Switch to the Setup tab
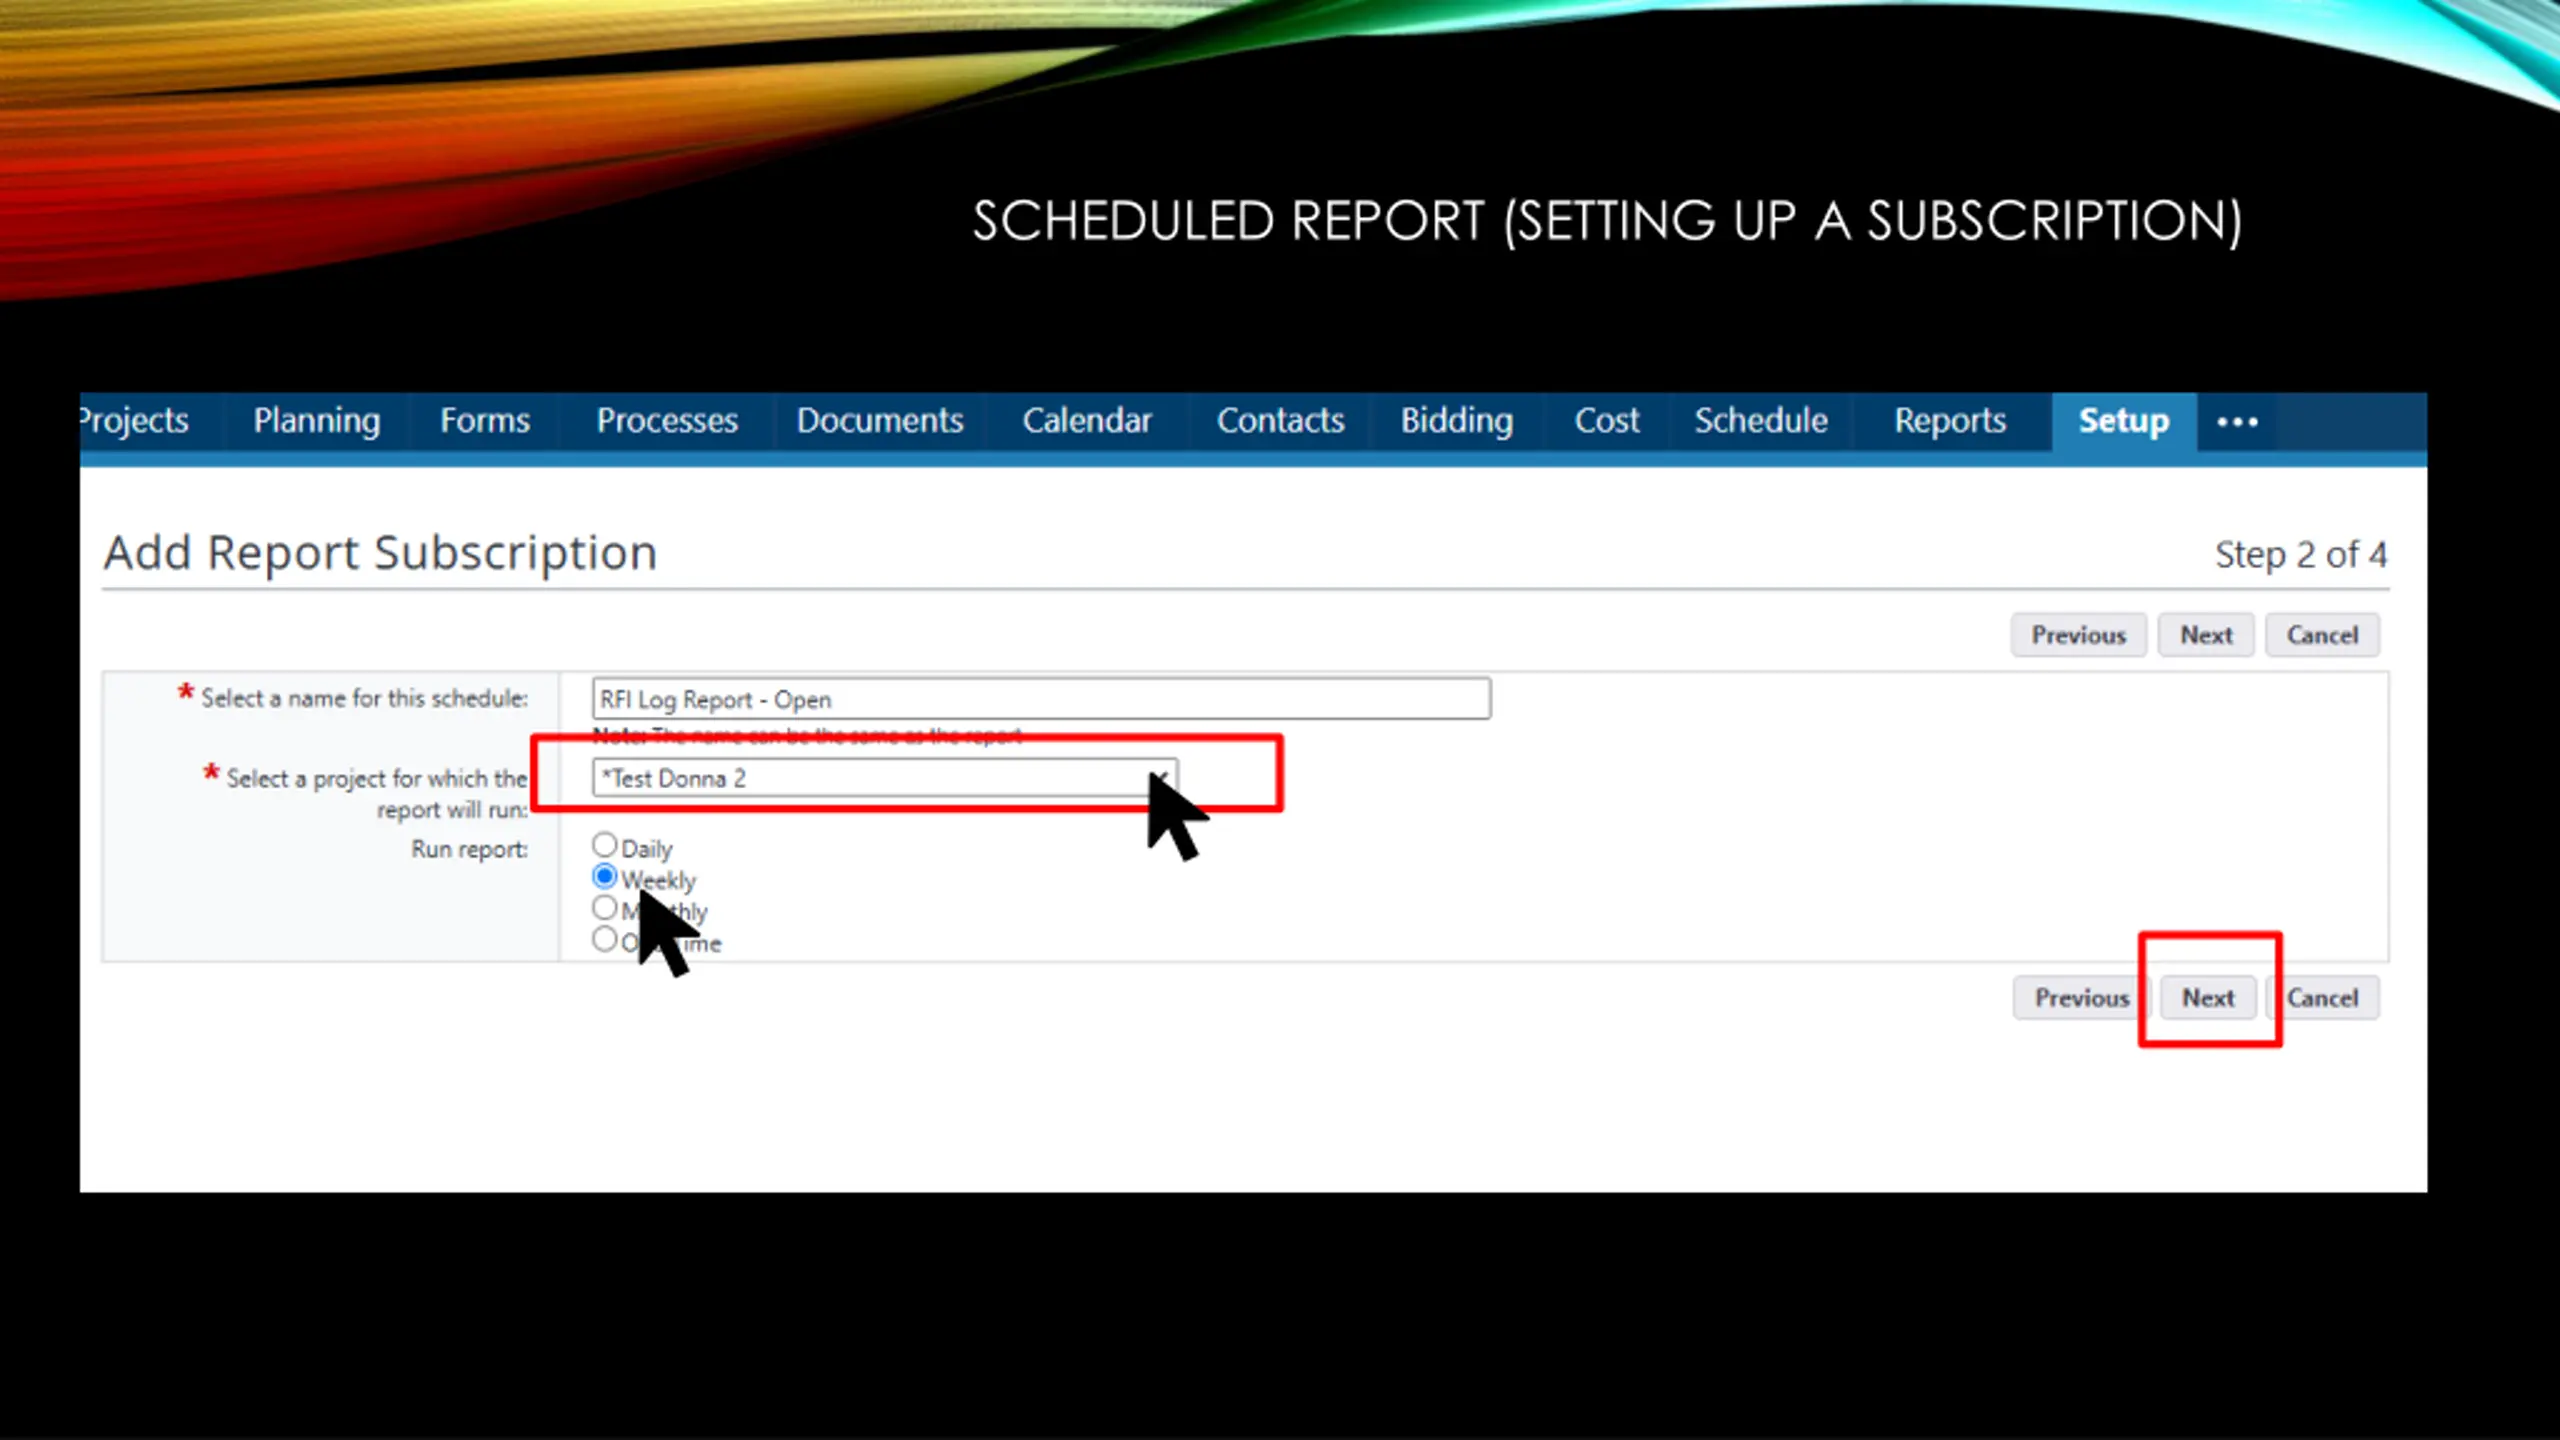The width and height of the screenshot is (2560, 1440). pos(2123,421)
